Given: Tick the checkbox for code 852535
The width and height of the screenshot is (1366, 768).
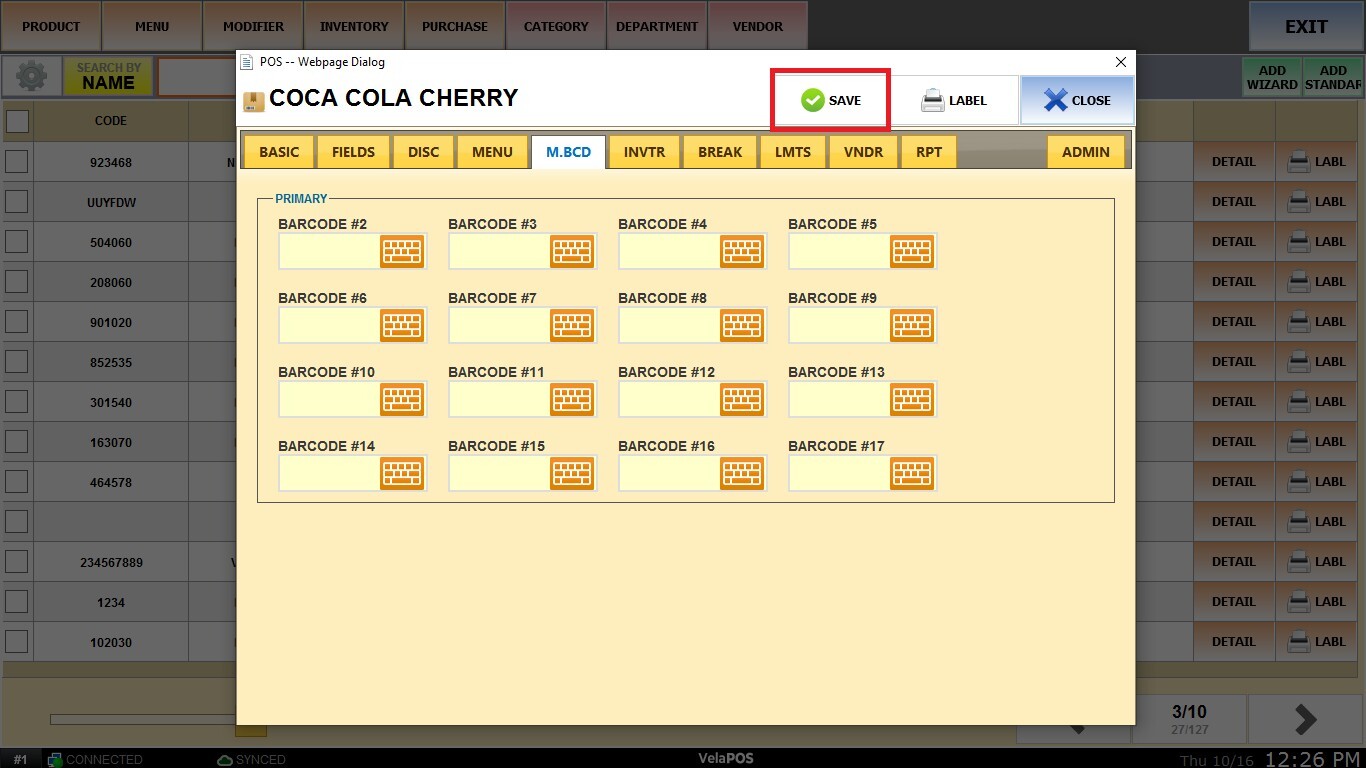Looking at the screenshot, I should [x=17, y=362].
